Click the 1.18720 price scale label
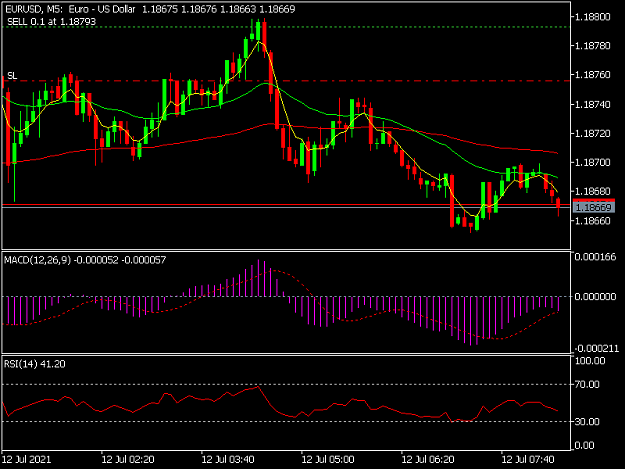The width and height of the screenshot is (625, 469). [x=593, y=133]
